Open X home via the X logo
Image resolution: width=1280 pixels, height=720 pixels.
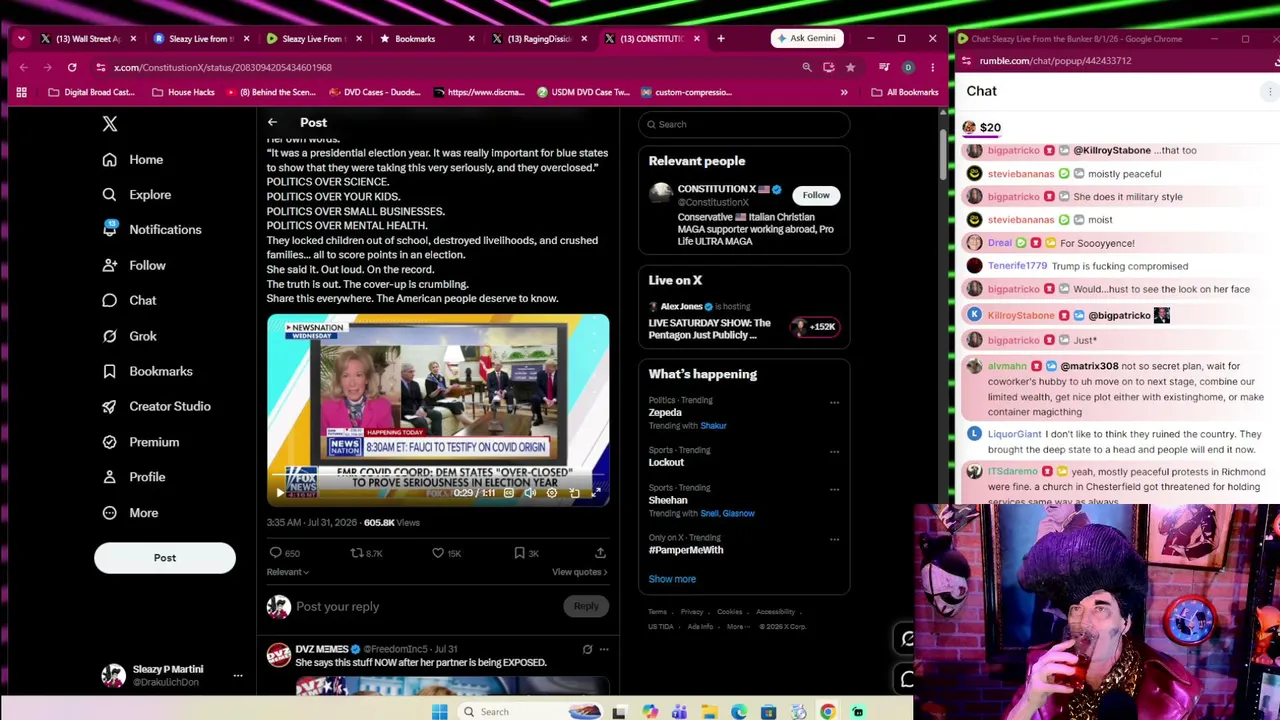coord(110,124)
